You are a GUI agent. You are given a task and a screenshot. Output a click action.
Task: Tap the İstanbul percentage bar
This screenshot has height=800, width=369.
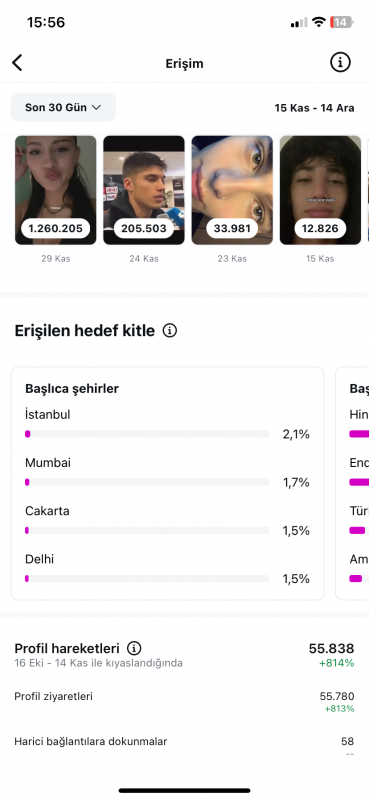pyautogui.click(x=147, y=434)
